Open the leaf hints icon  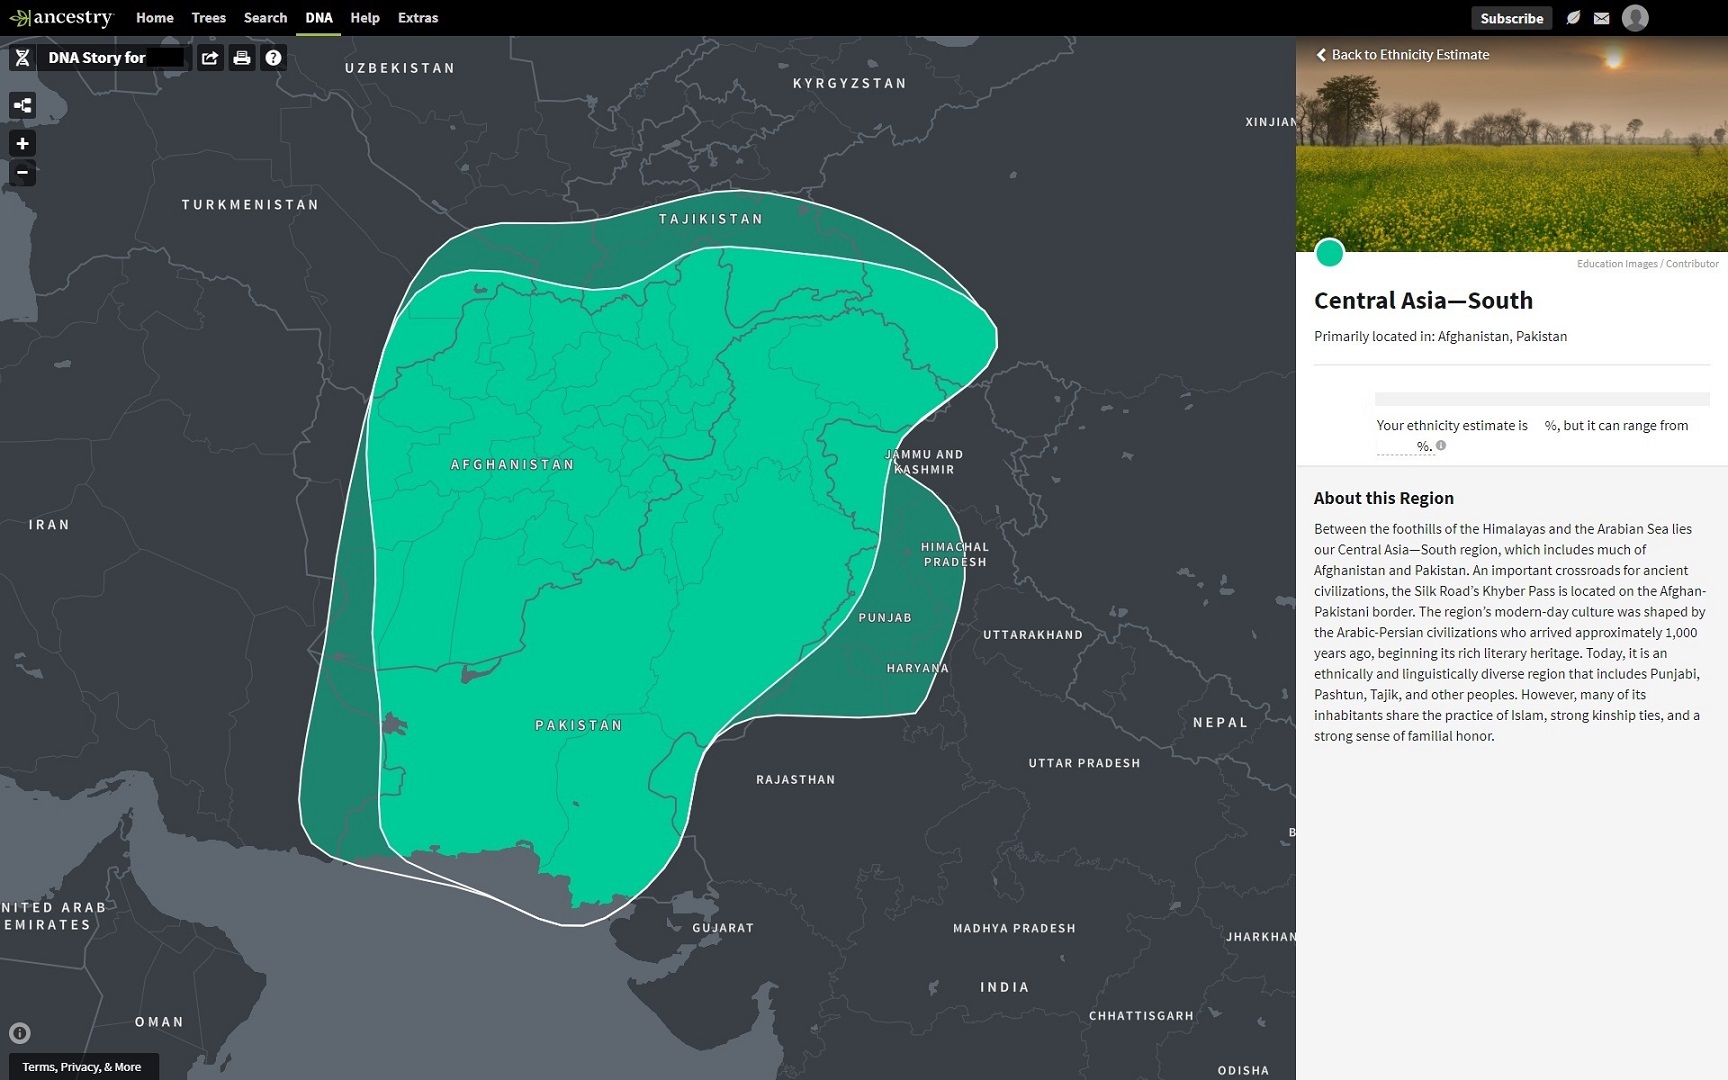click(1573, 18)
